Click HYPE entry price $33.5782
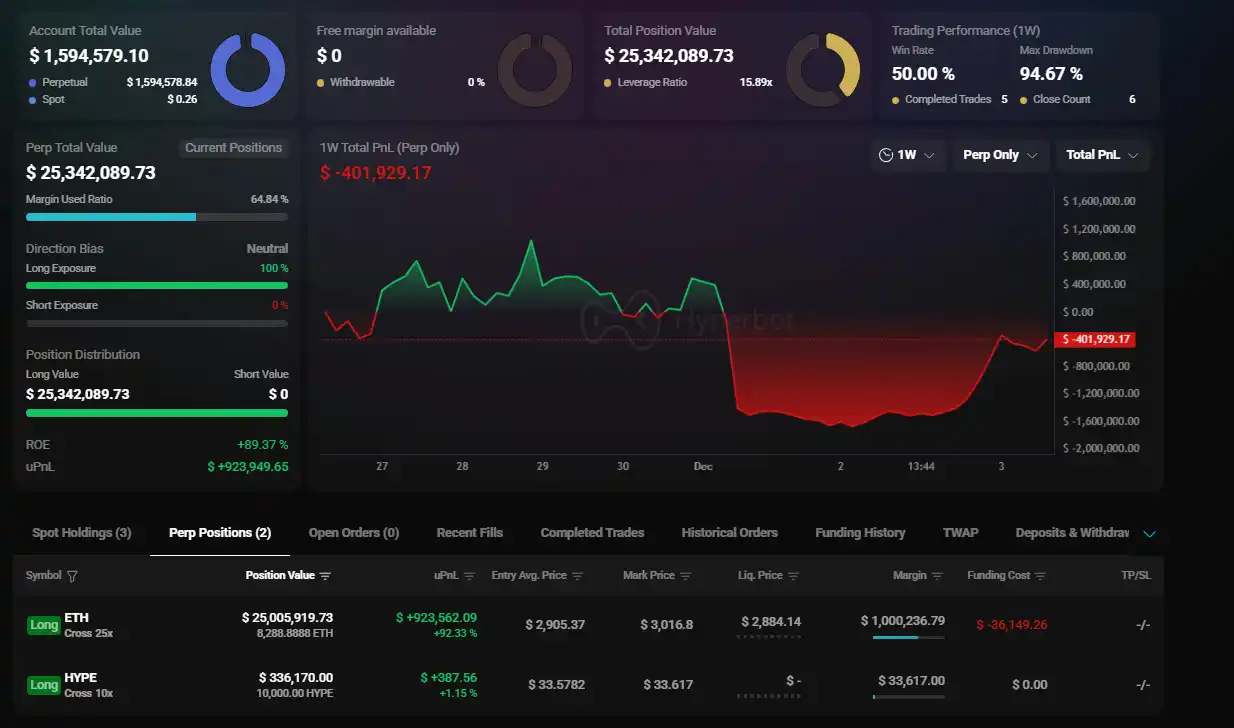This screenshot has height=728, width=1234. pyautogui.click(x=557, y=685)
